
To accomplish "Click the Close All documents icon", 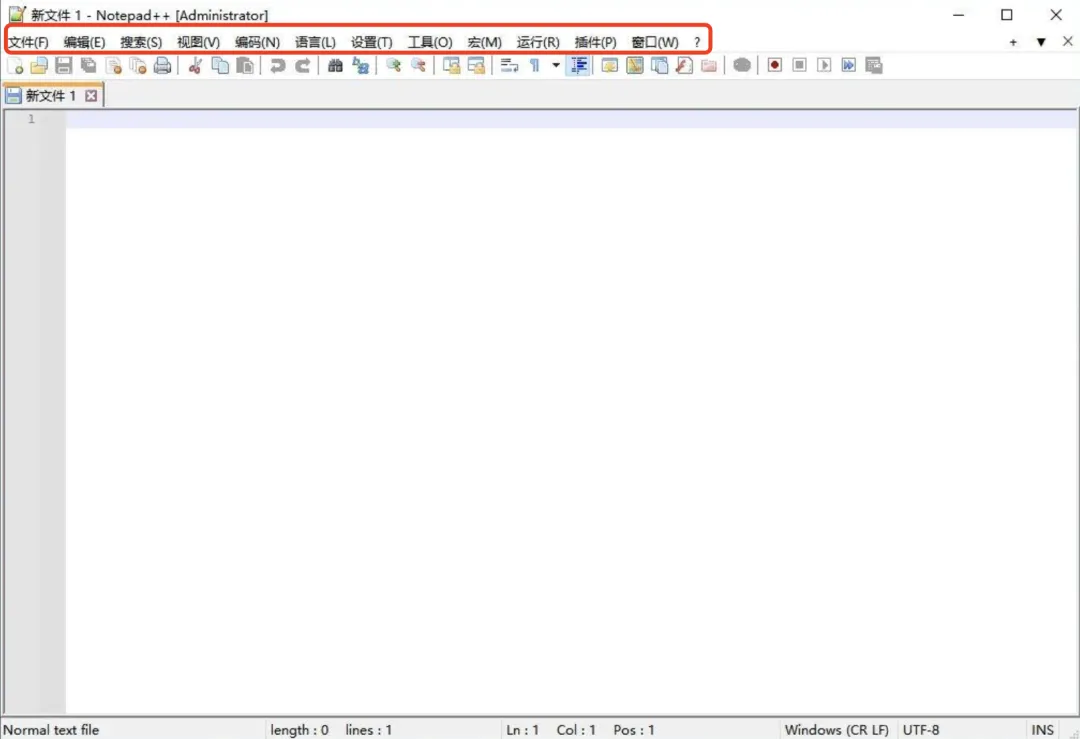I will click(x=138, y=65).
